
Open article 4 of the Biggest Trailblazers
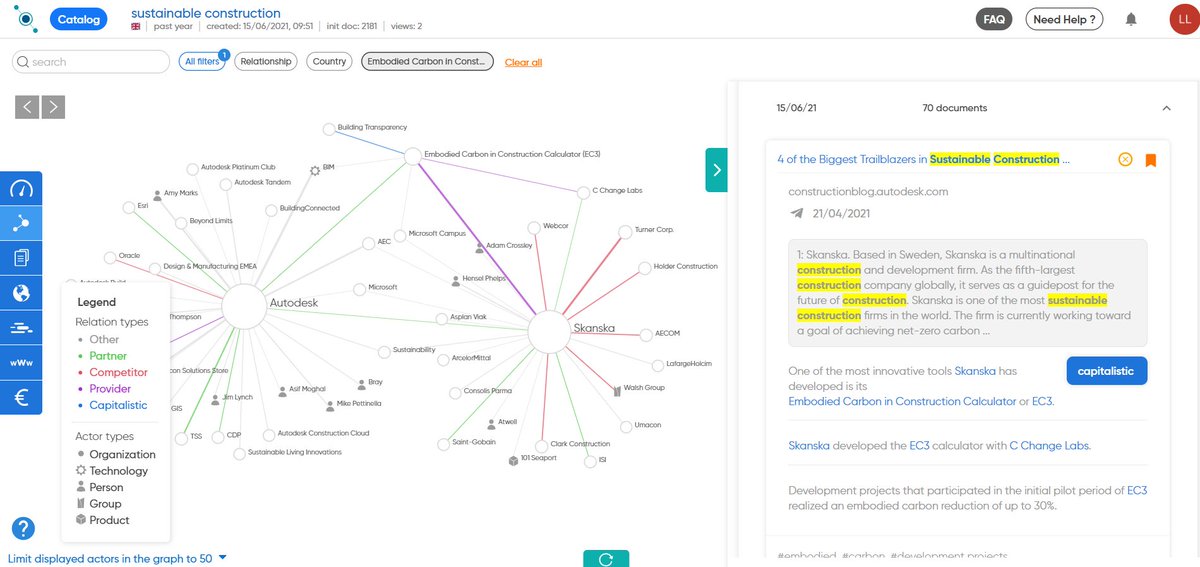tap(924, 159)
